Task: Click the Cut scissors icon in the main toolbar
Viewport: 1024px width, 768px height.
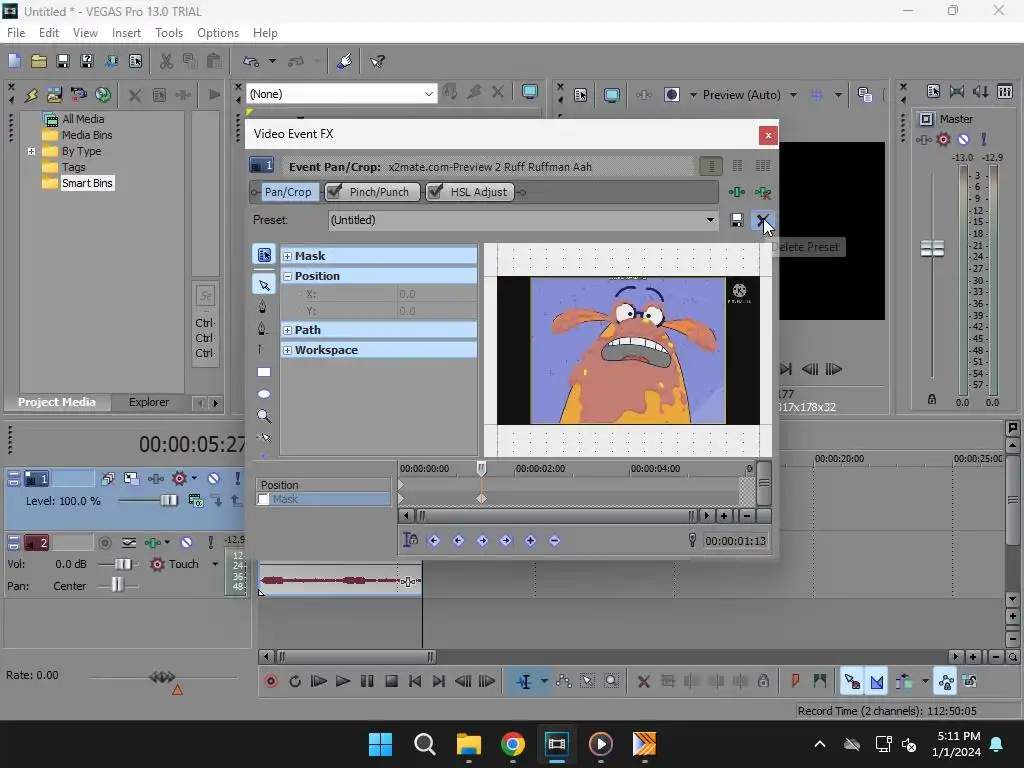Action: click(x=166, y=61)
